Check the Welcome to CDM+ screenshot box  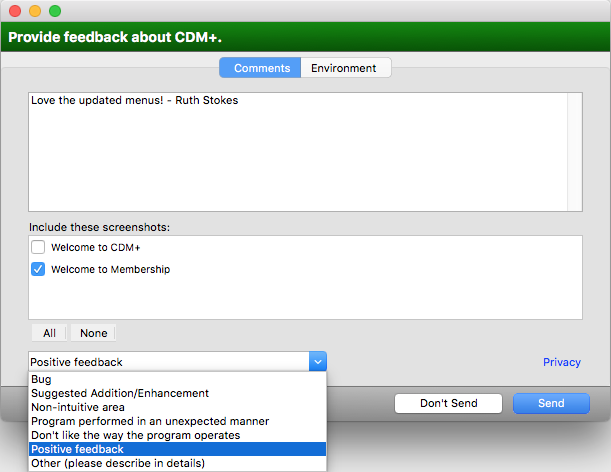38,247
